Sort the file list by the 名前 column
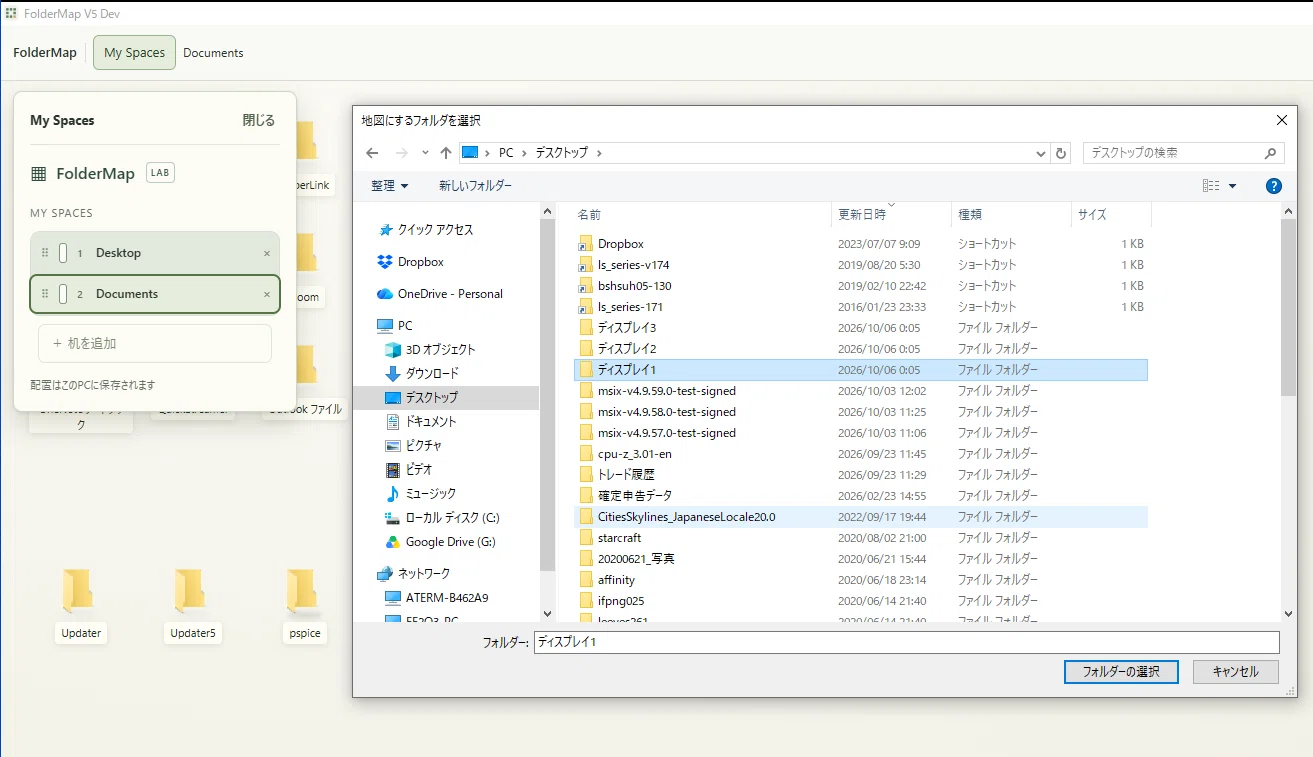 [x=702, y=215]
